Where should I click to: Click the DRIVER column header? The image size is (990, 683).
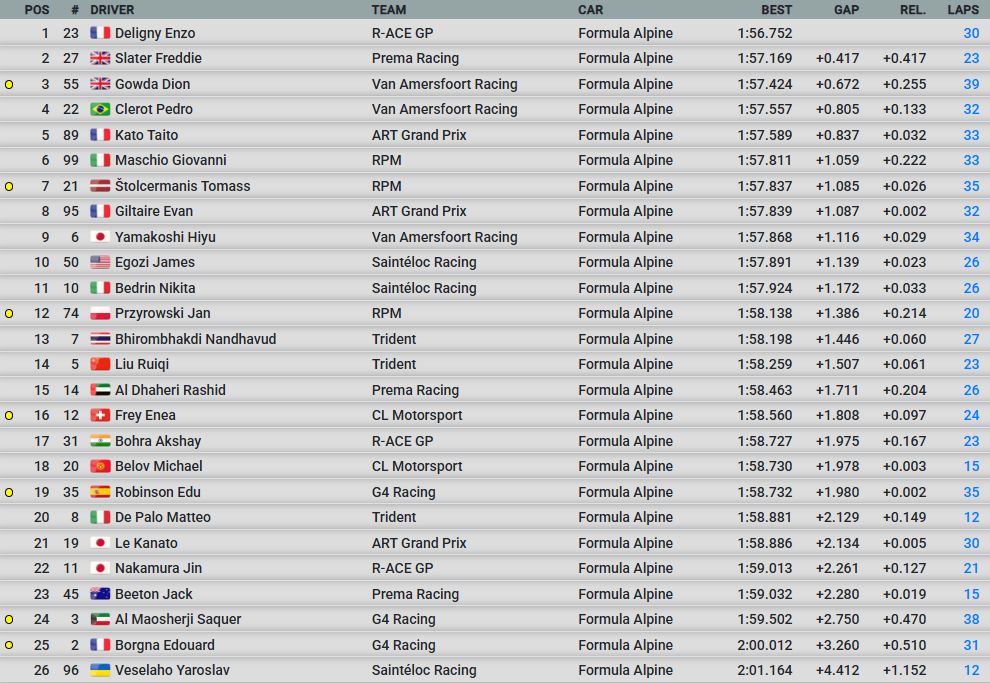point(112,9)
